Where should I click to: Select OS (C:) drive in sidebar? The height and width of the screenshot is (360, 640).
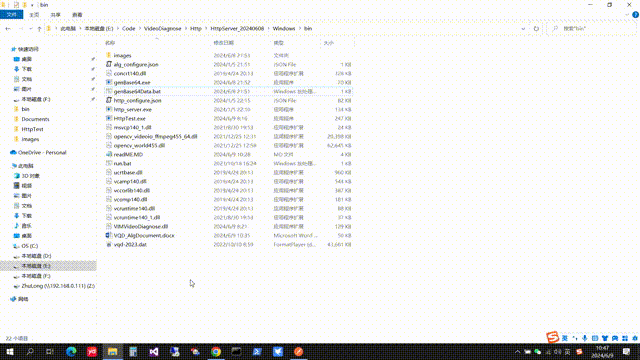[30, 246]
